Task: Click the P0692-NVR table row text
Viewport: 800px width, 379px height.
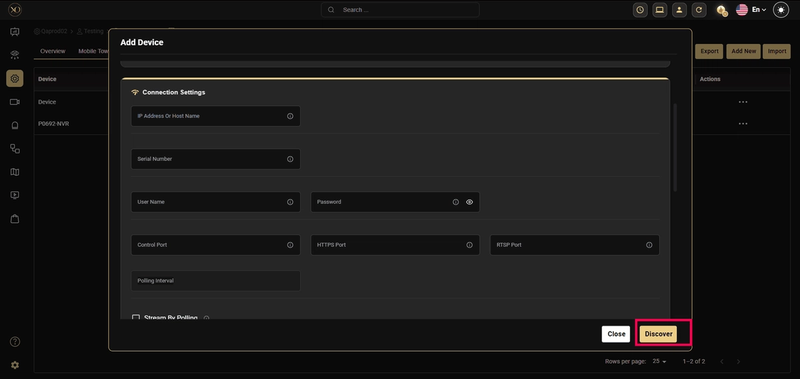Action: coord(54,123)
